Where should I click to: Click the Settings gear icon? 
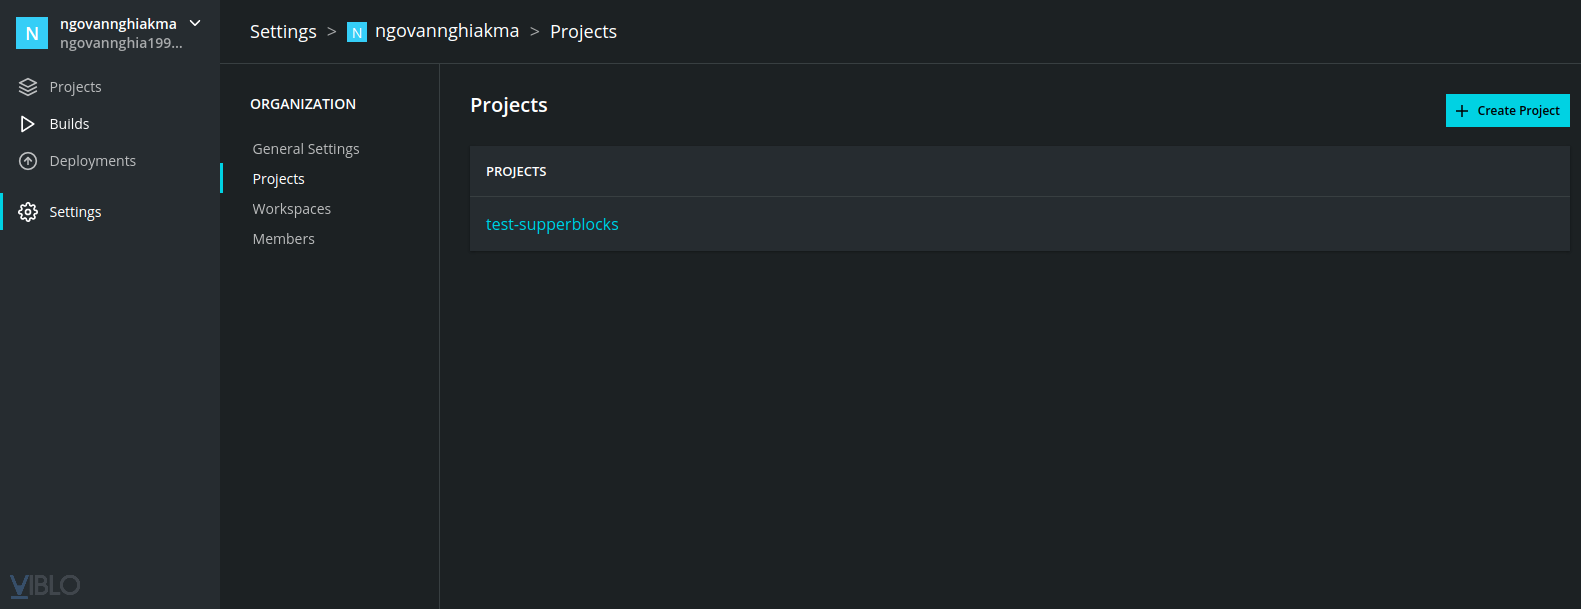(x=28, y=212)
